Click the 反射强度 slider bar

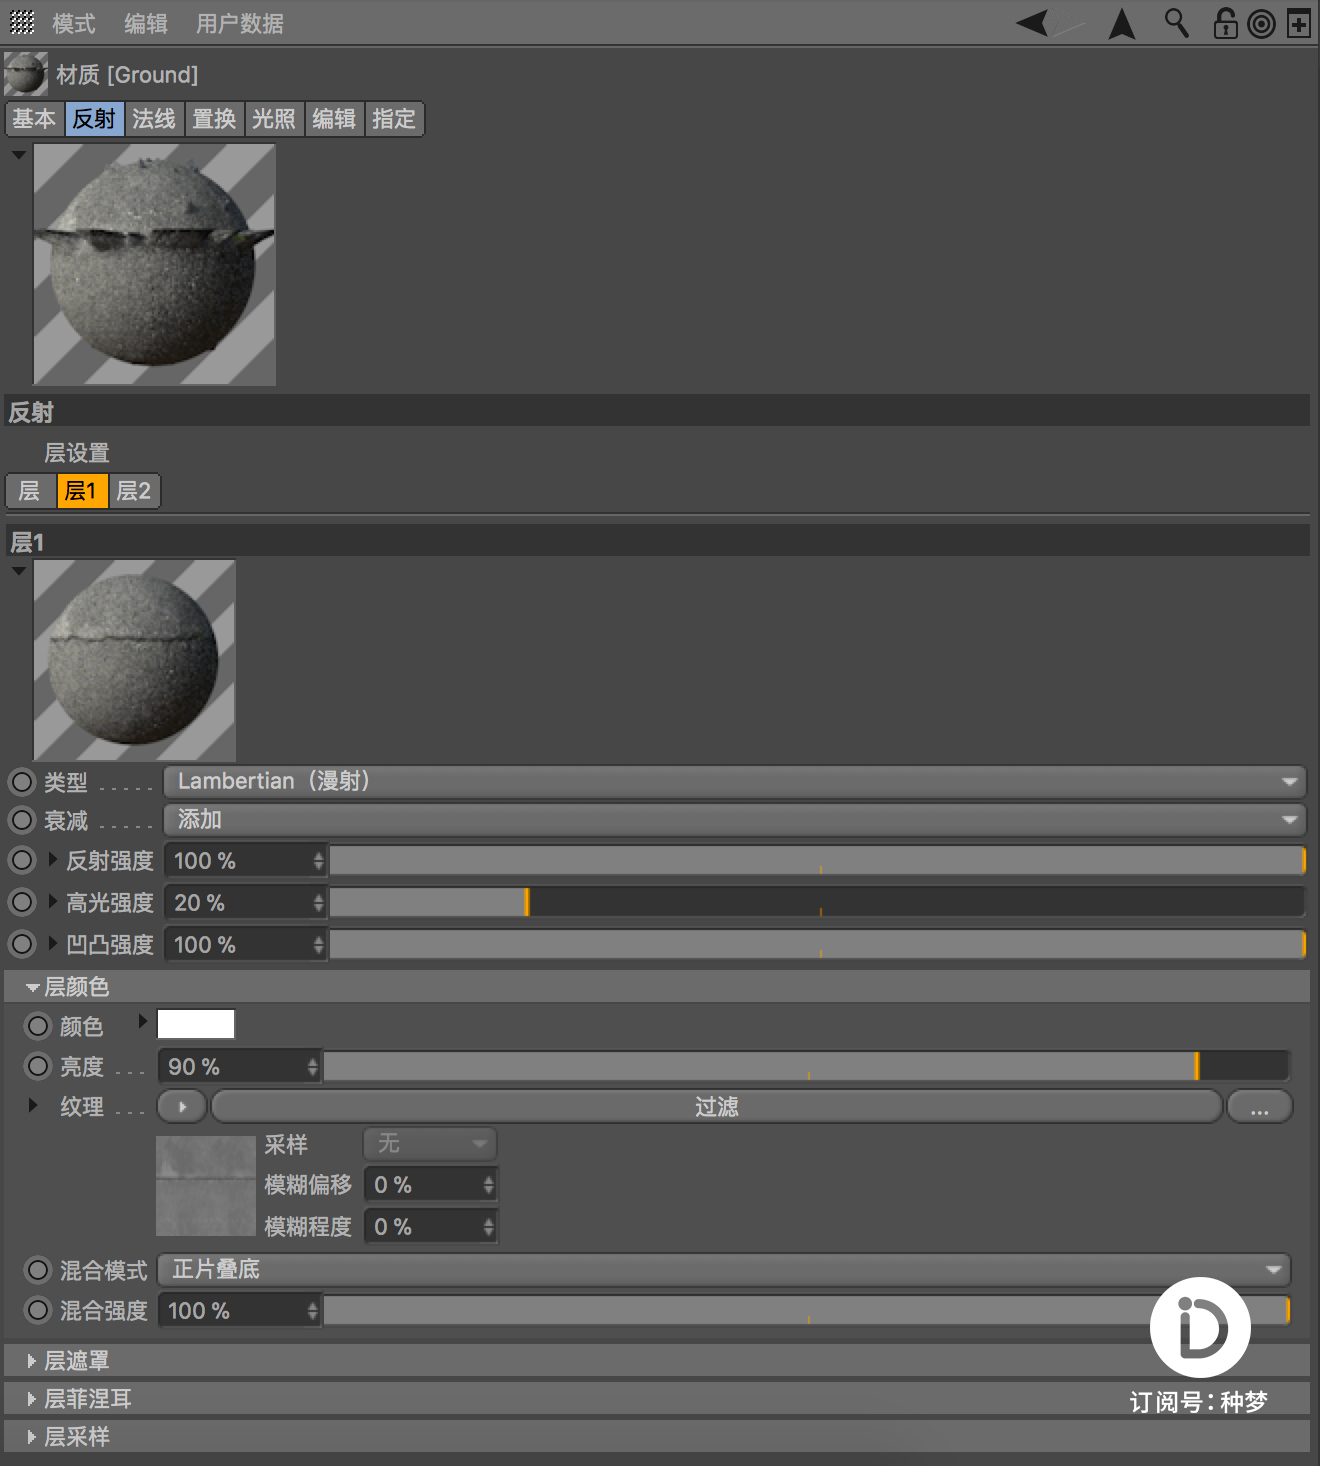[817, 860]
